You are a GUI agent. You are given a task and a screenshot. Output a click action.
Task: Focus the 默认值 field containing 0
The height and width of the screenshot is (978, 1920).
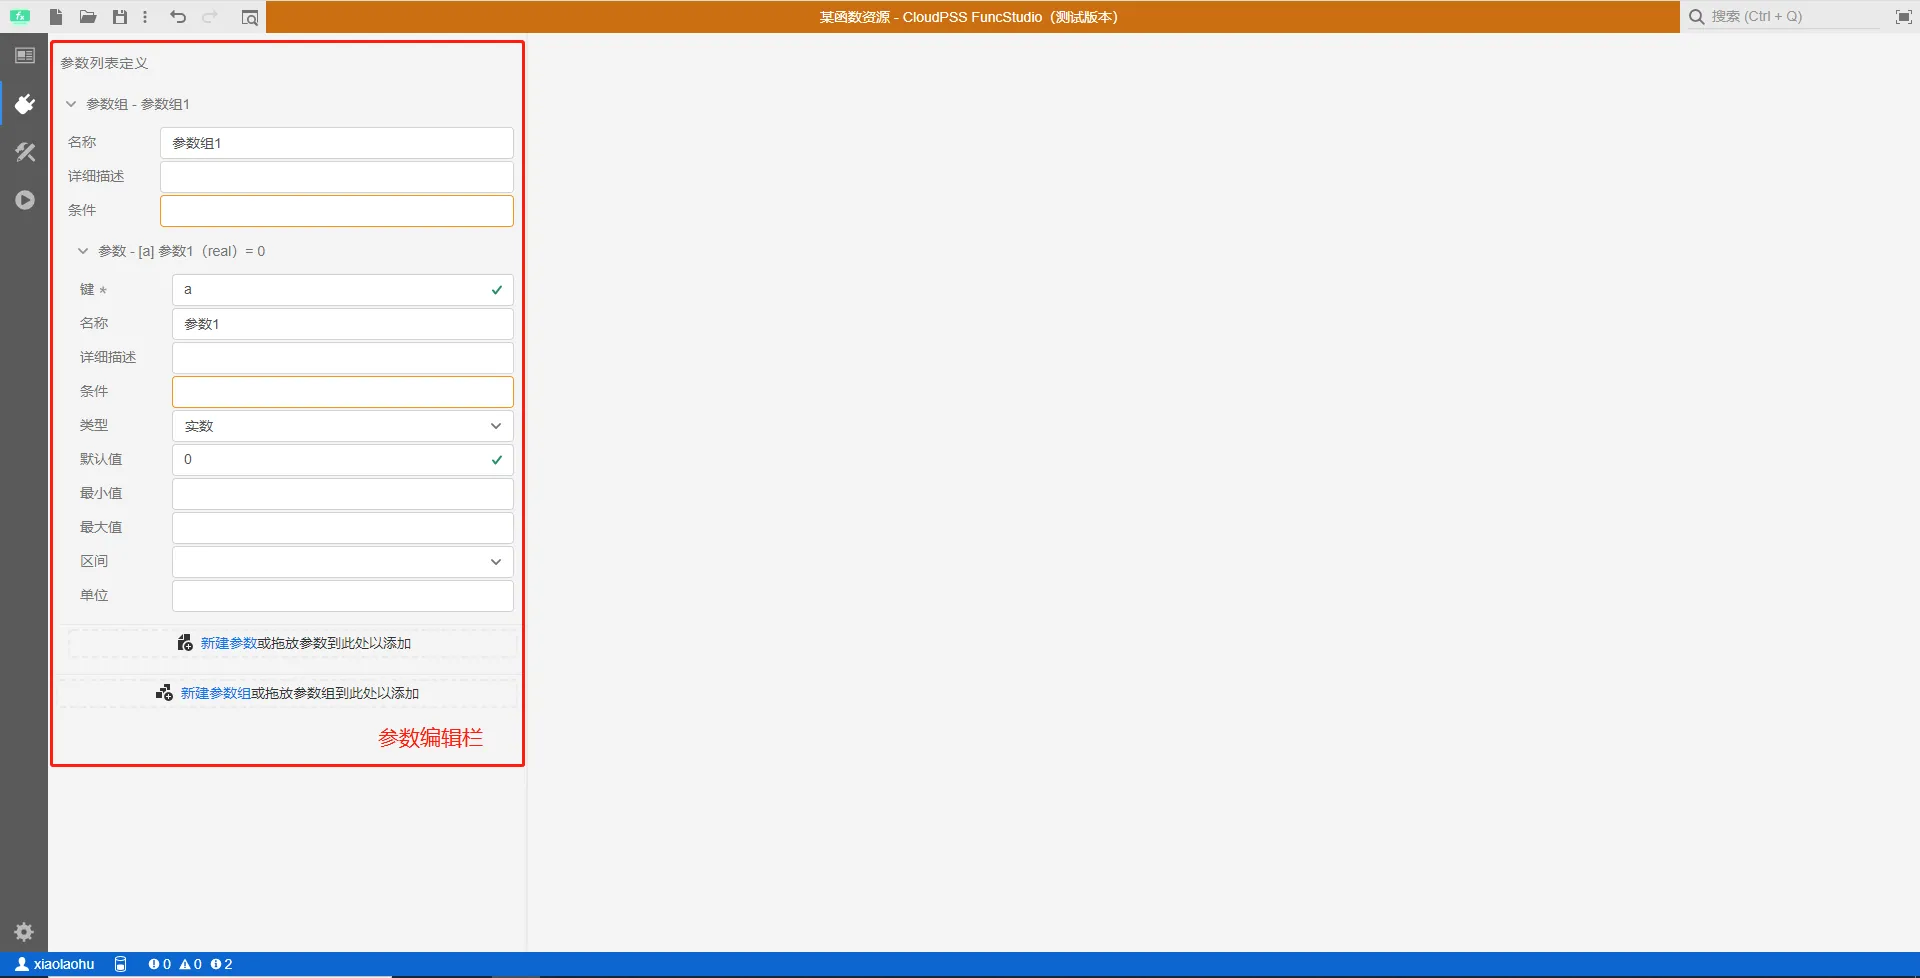[343, 460]
